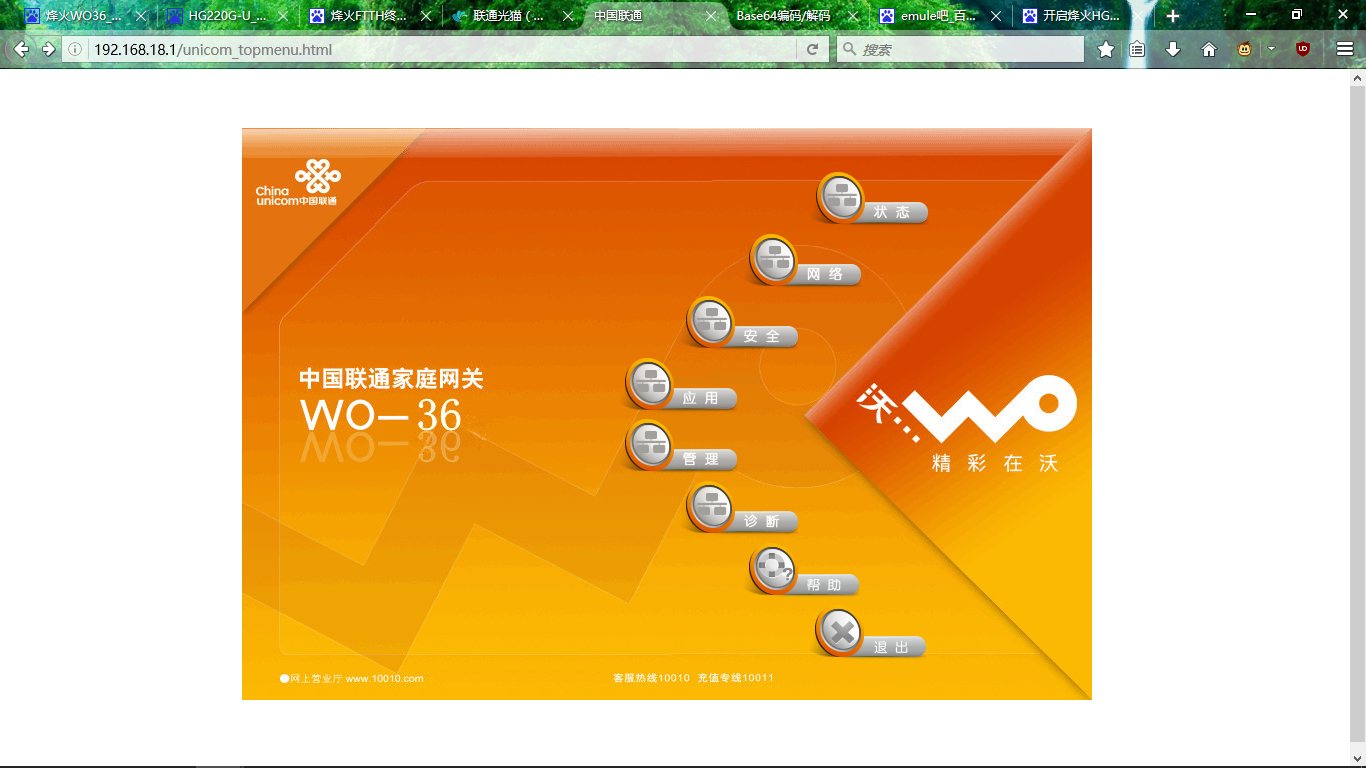
Task: Go forward with the browser forward arrow
Action: pyautogui.click(x=48, y=49)
